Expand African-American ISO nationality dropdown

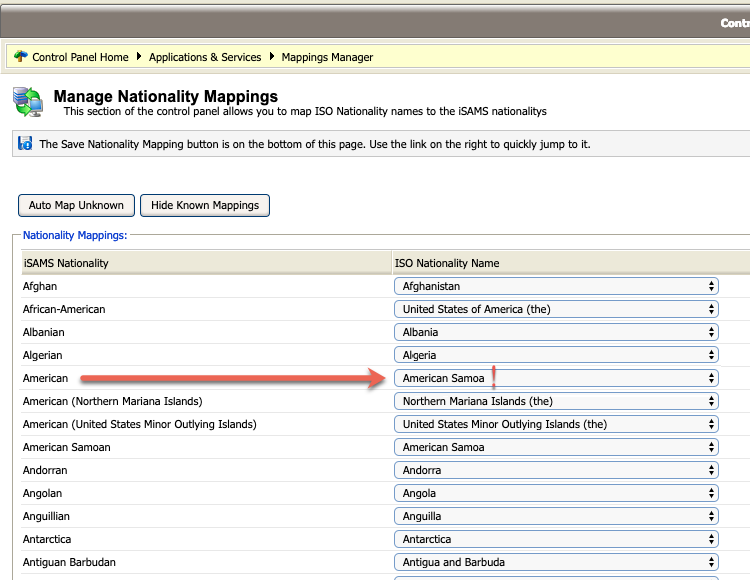tap(556, 309)
